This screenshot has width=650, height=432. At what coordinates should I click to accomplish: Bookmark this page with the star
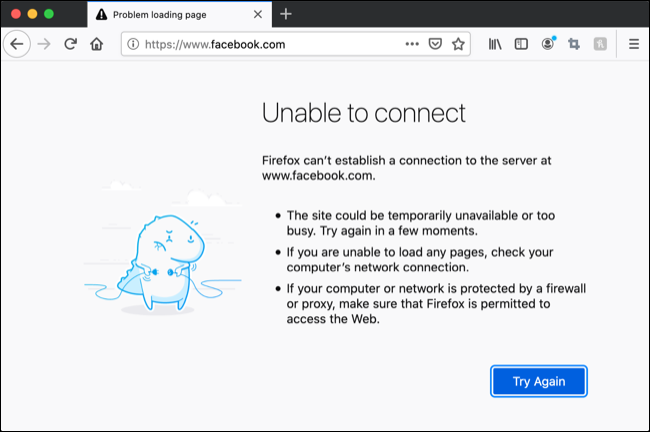coord(459,44)
